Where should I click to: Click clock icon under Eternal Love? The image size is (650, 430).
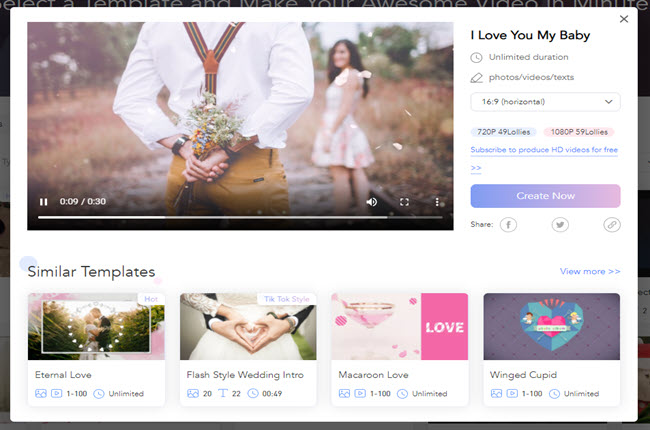[x=99, y=394]
